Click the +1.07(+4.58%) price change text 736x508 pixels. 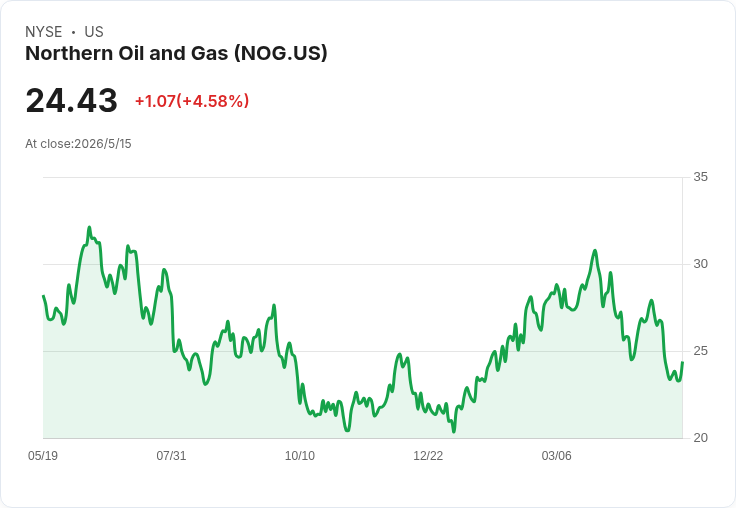click(x=192, y=101)
